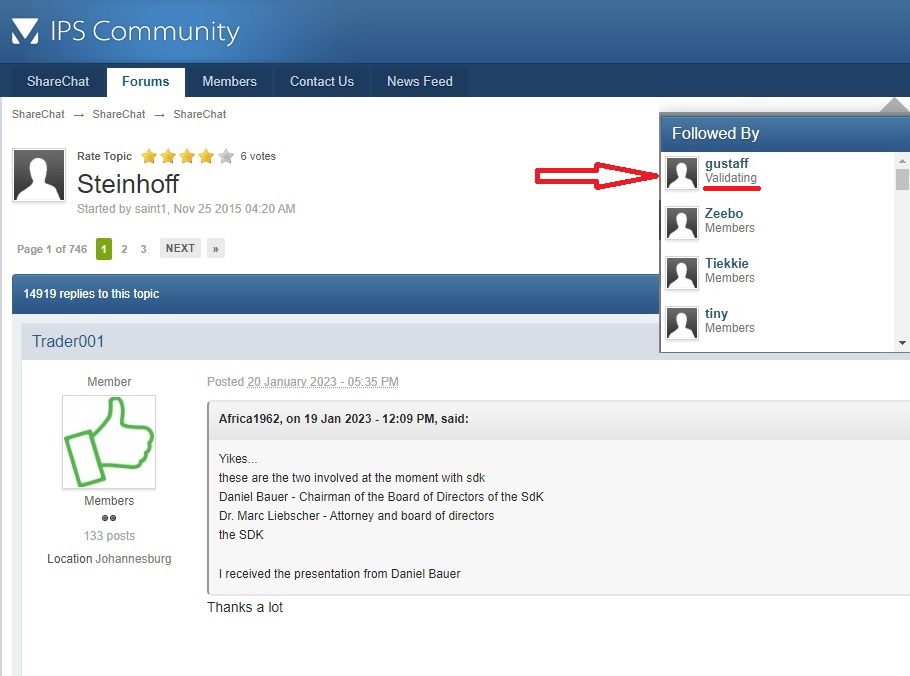Open gustaff's profile in Followed By list

tap(726, 163)
